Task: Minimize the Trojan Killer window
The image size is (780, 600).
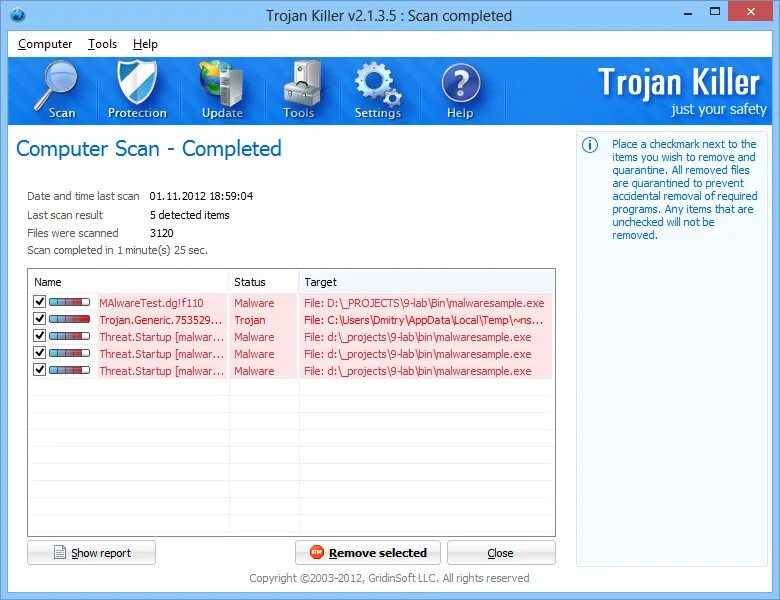Action: pos(688,13)
